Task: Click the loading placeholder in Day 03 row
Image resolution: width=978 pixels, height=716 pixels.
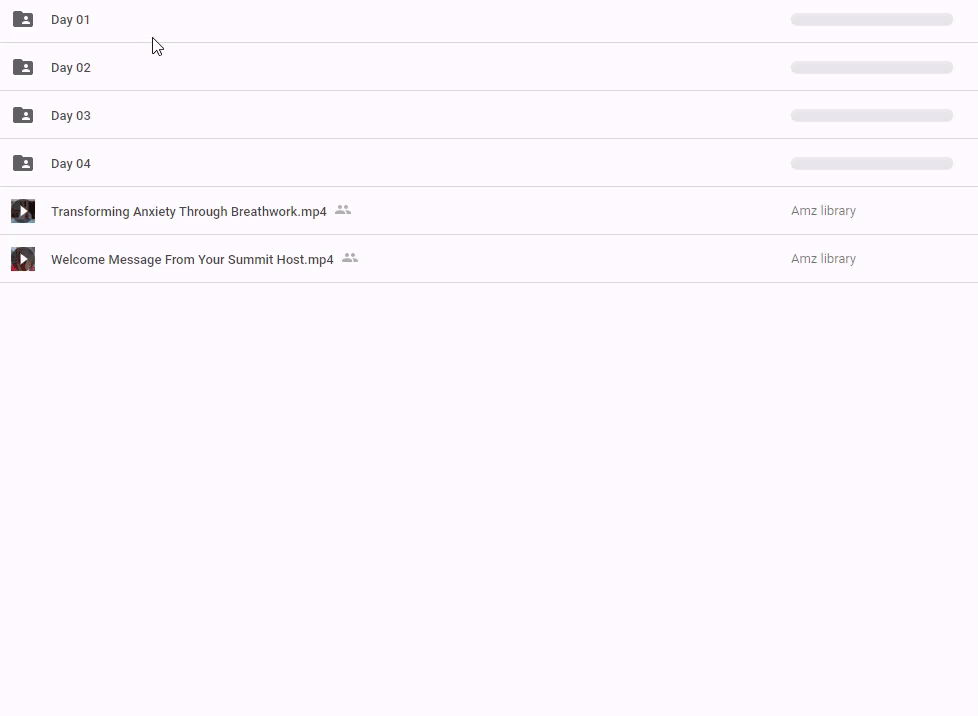Action: click(871, 116)
